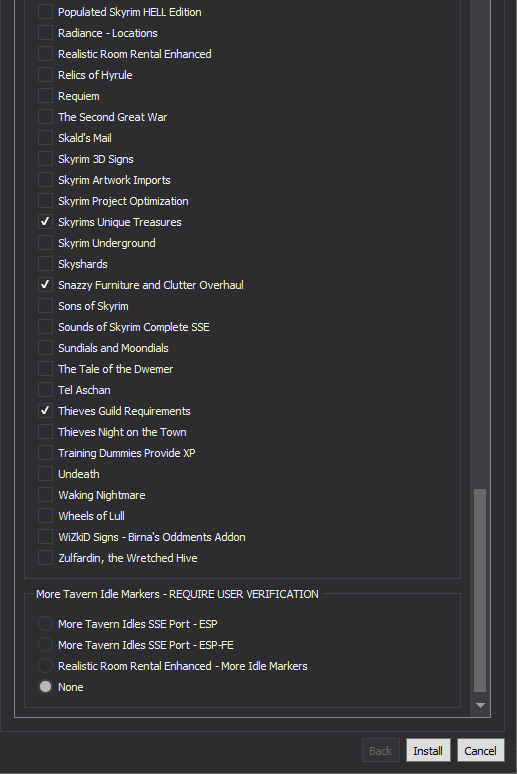This screenshot has height=774, width=517.
Task: Enable Skyrim 3D Signs patch
Action: (45, 159)
